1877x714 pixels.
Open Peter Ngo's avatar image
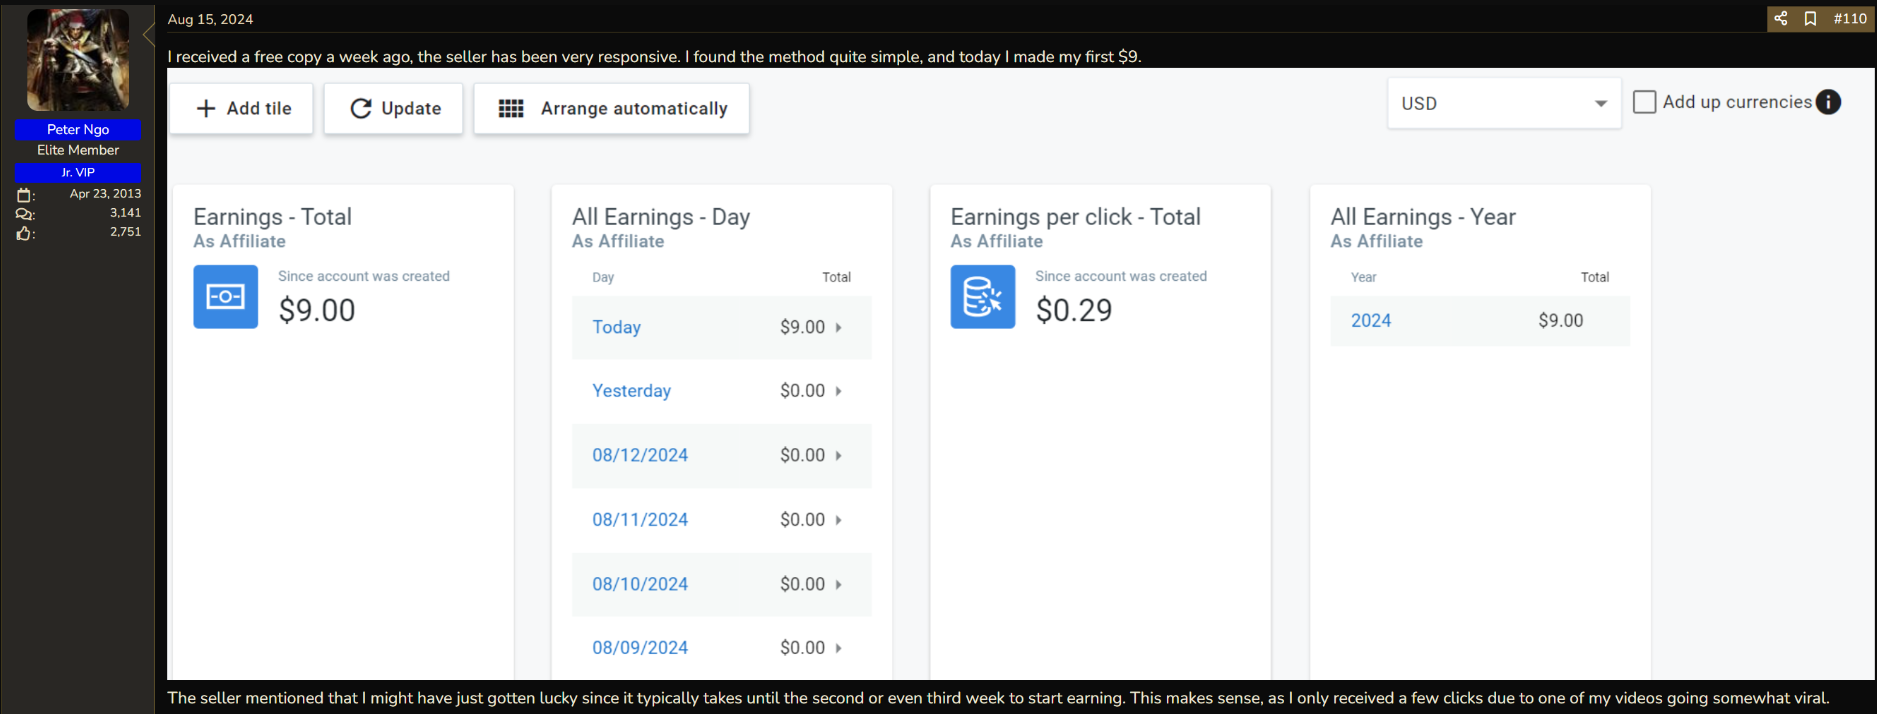pyautogui.click(x=78, y=60)
